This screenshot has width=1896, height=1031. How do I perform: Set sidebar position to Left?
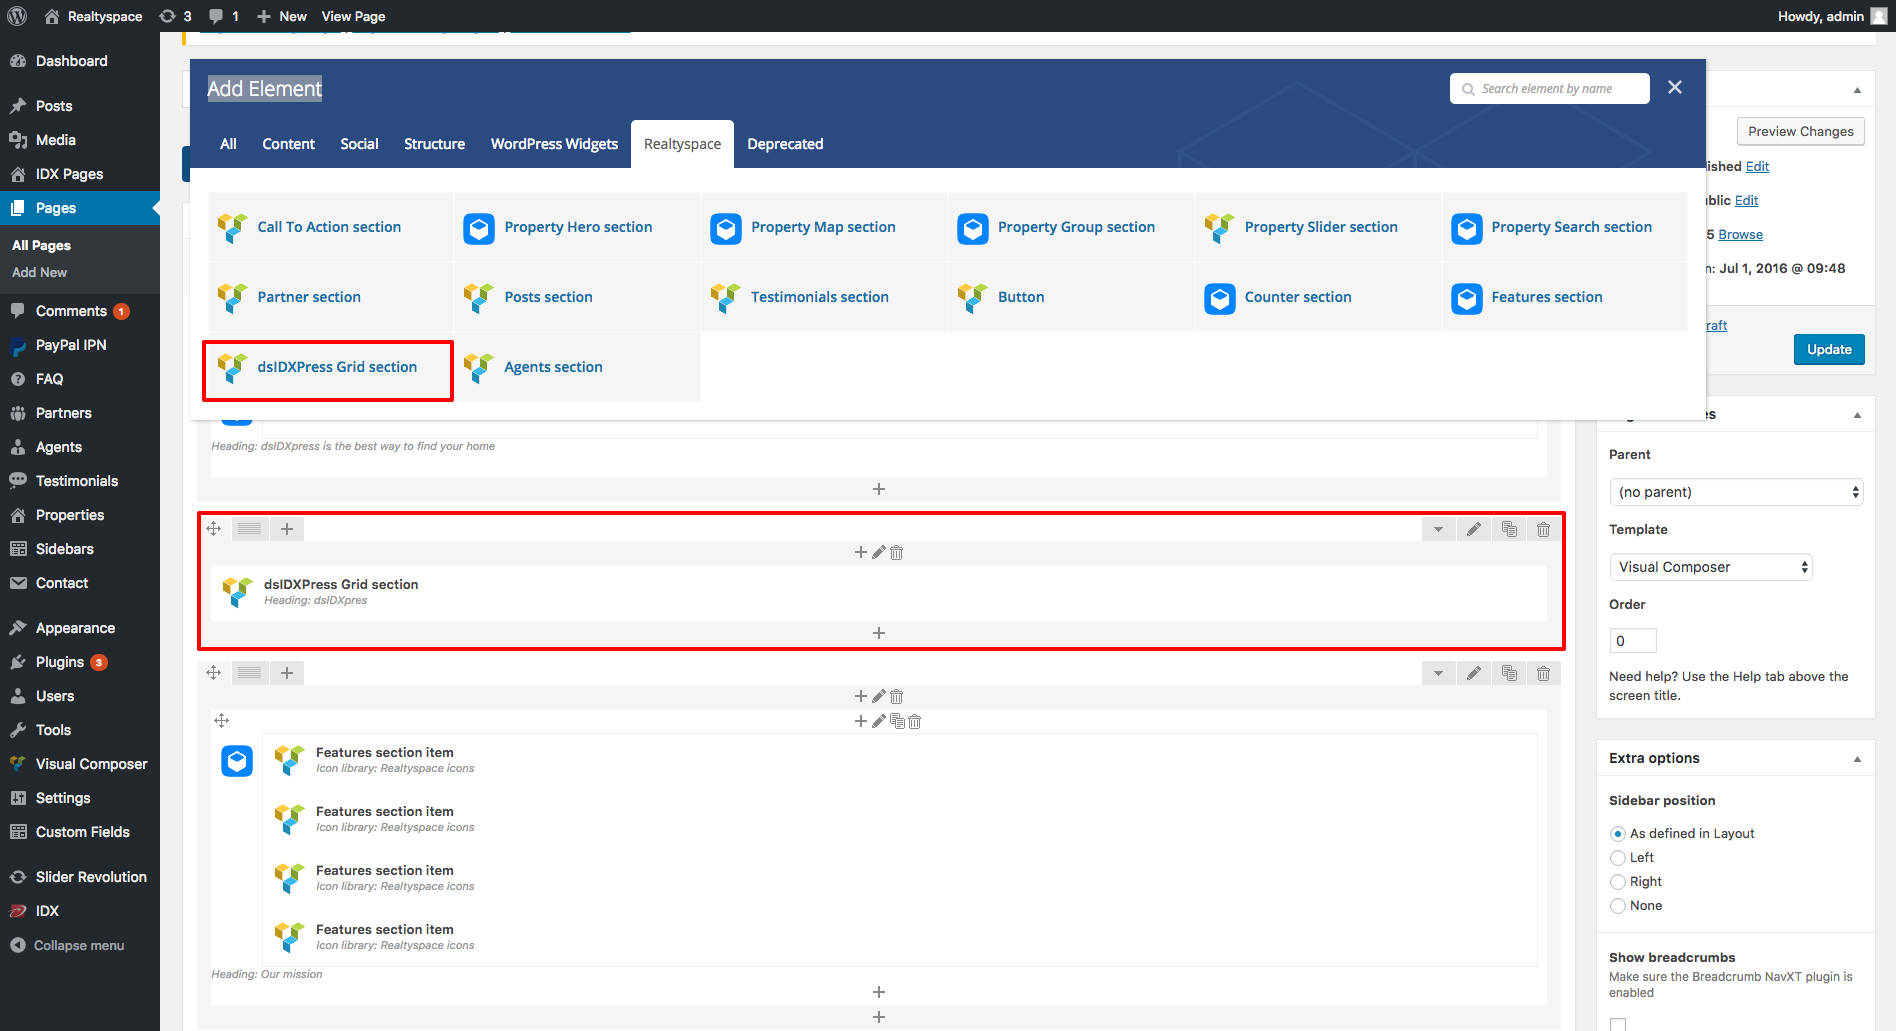1617,858
